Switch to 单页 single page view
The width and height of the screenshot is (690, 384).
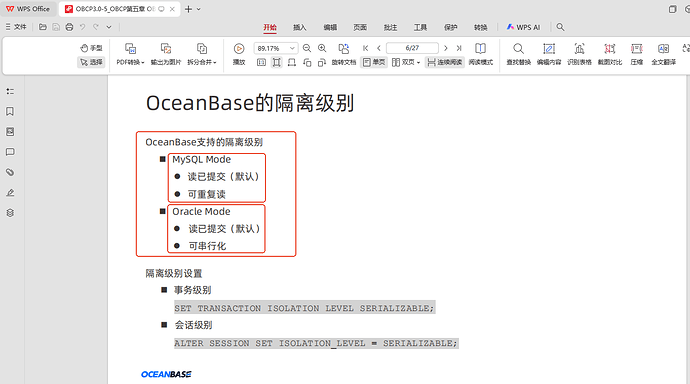coord(374,62)
